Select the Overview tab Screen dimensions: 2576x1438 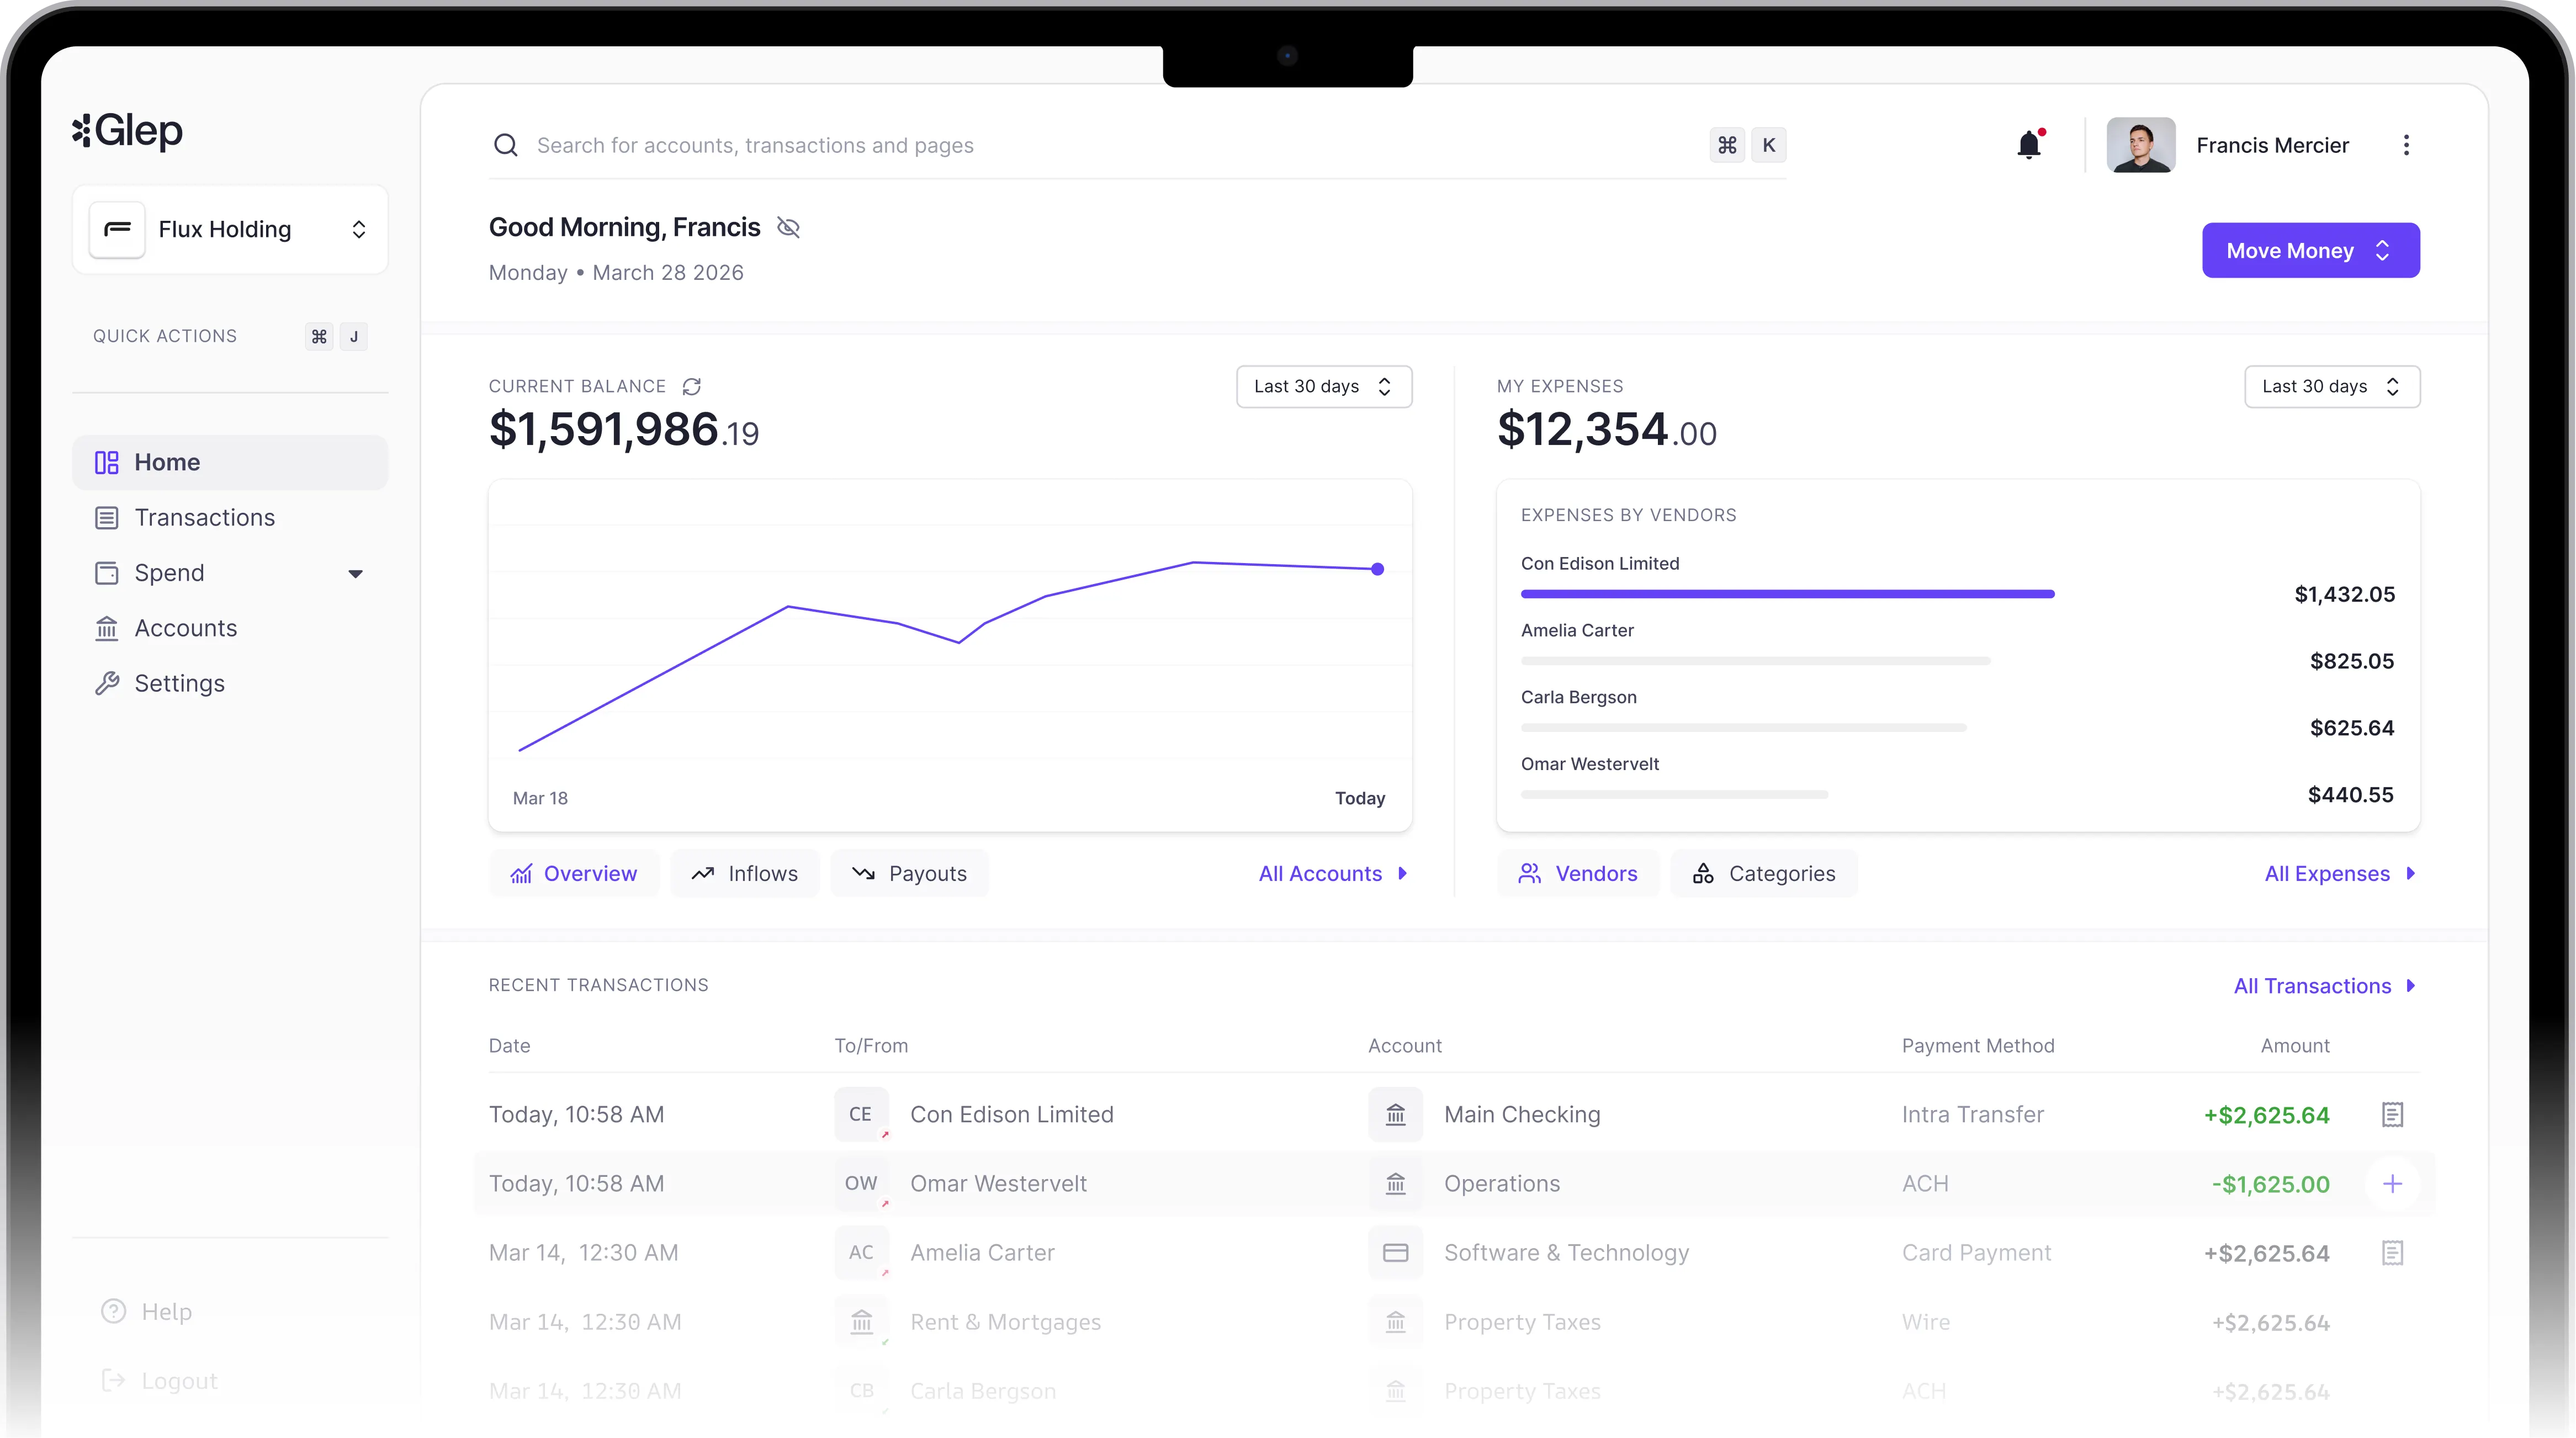pyautogui.click(x=574, y=873)
